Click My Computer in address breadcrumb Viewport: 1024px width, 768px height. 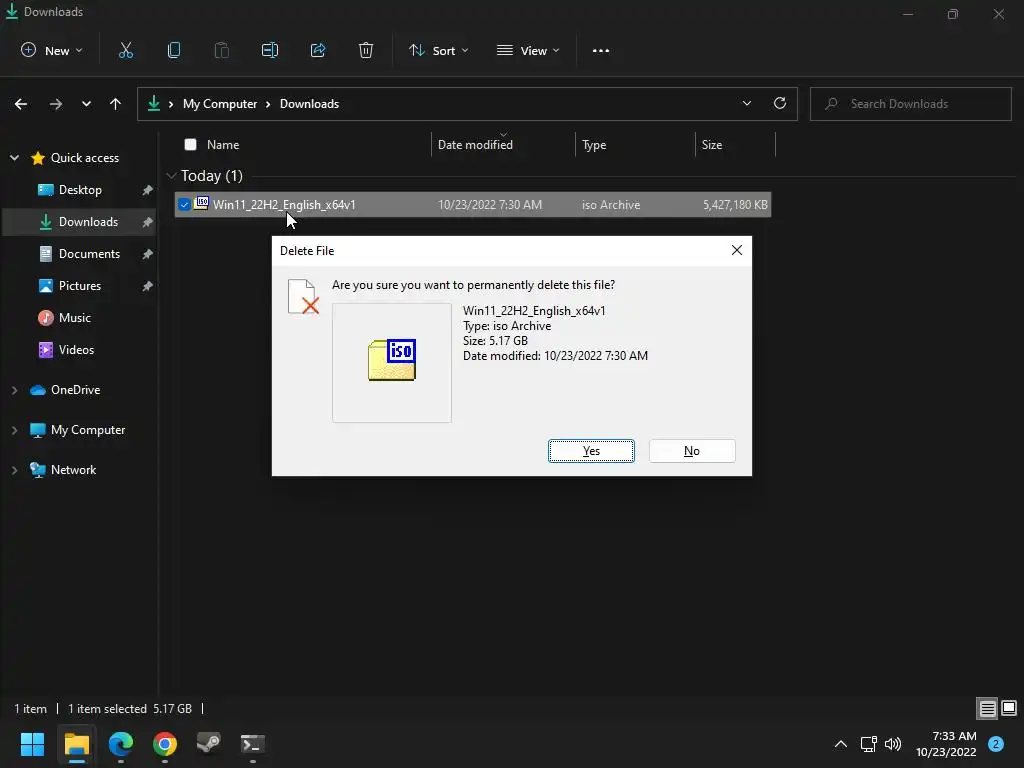pyautogui.click(x=219, y=104)
